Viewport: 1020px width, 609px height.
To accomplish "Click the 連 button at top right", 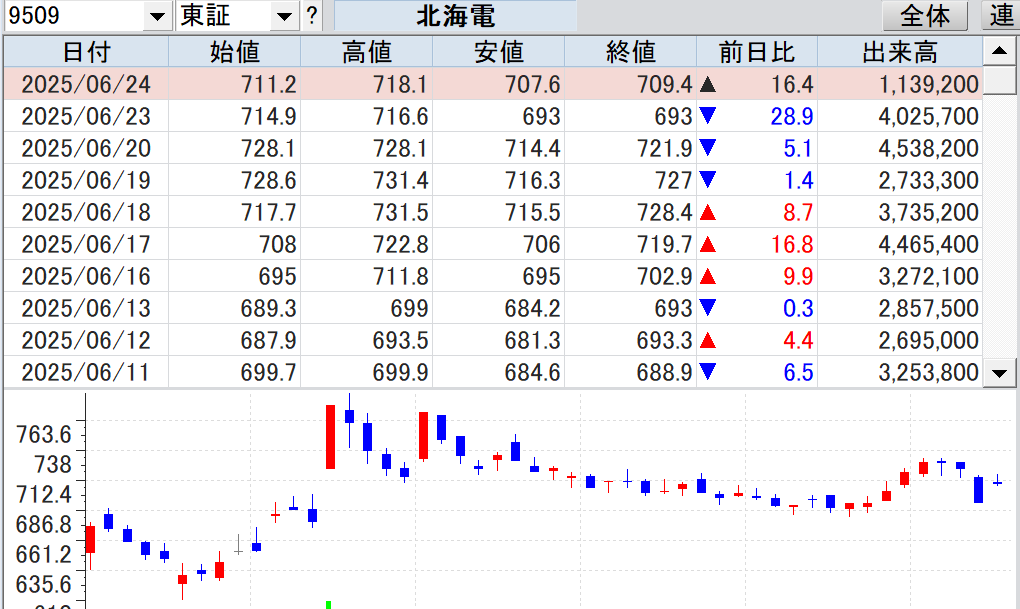I will point(1002,16).
